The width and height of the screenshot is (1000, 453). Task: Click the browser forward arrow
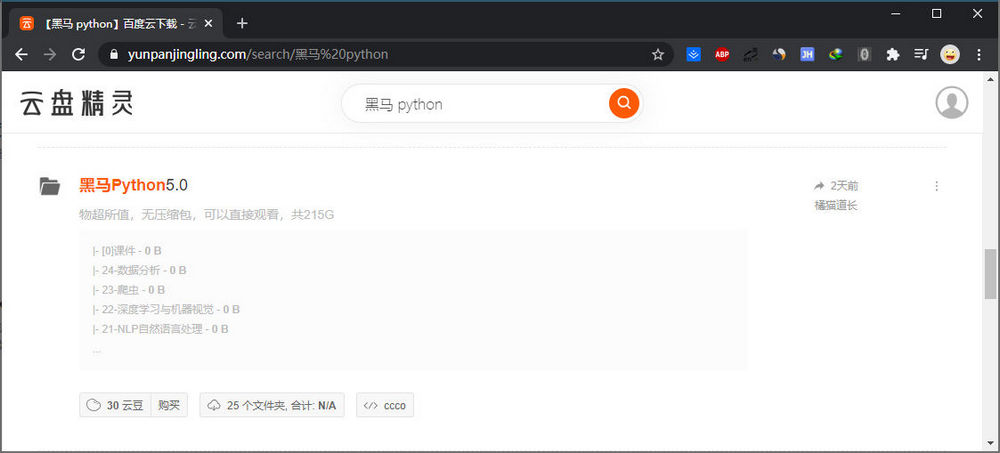[50, 55]
